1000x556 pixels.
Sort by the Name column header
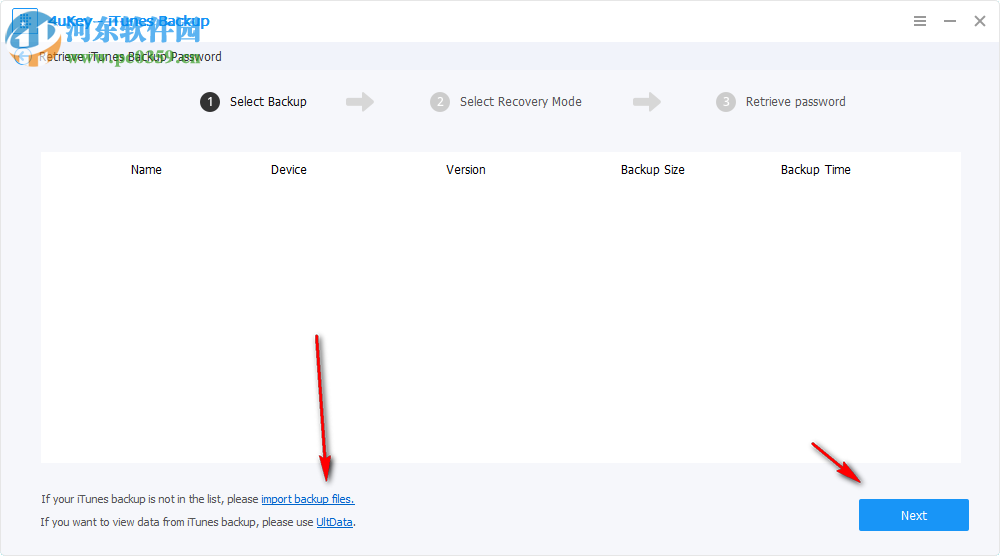pyautogui.click(x=146, y=170)
